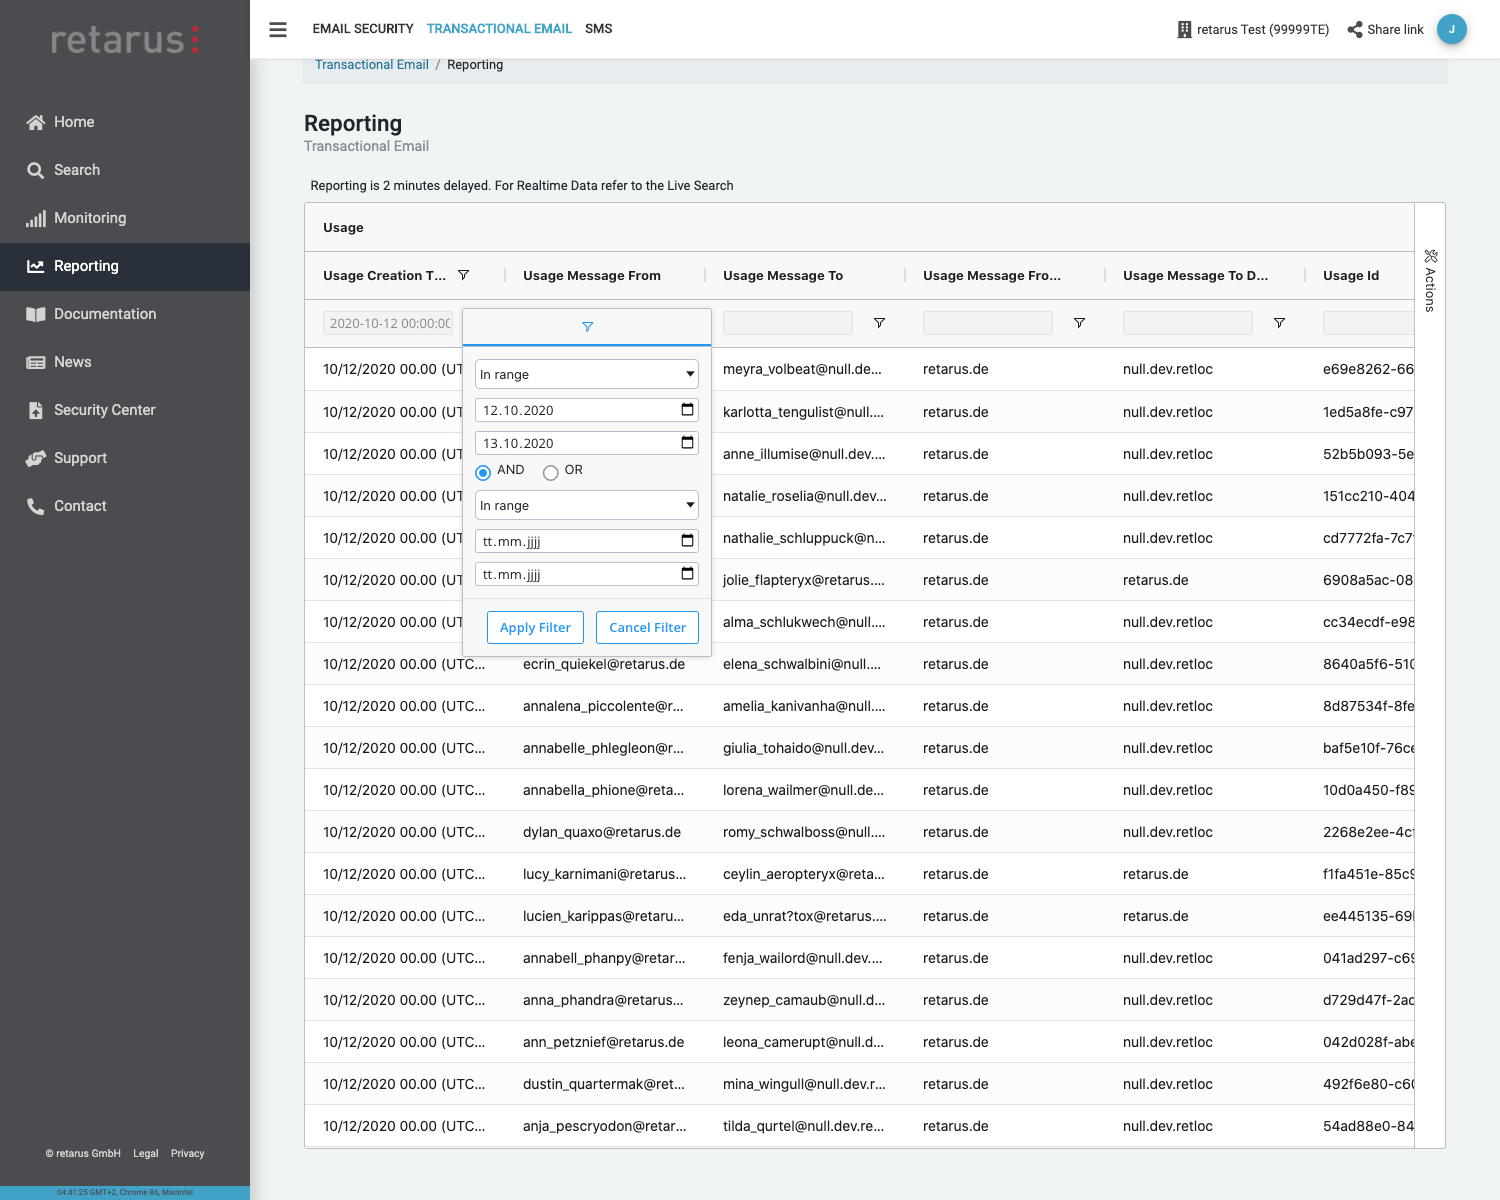Select Usage Id cell e69e8262-66
Screen dimensions: 1500x1200
click(x=1368, y=369)
